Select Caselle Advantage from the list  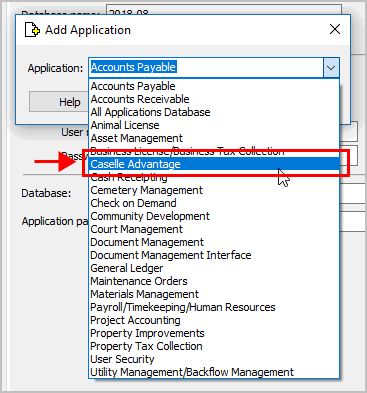click(214, 164)
